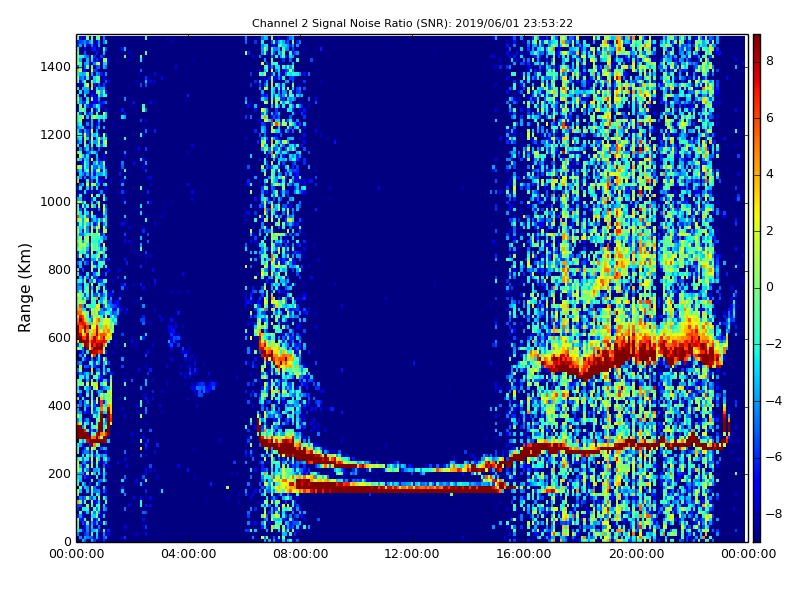Click the colorbar value 2 label
Image resolution: width=800 pixels, height=600 pixels.
[x=770, y=231]
